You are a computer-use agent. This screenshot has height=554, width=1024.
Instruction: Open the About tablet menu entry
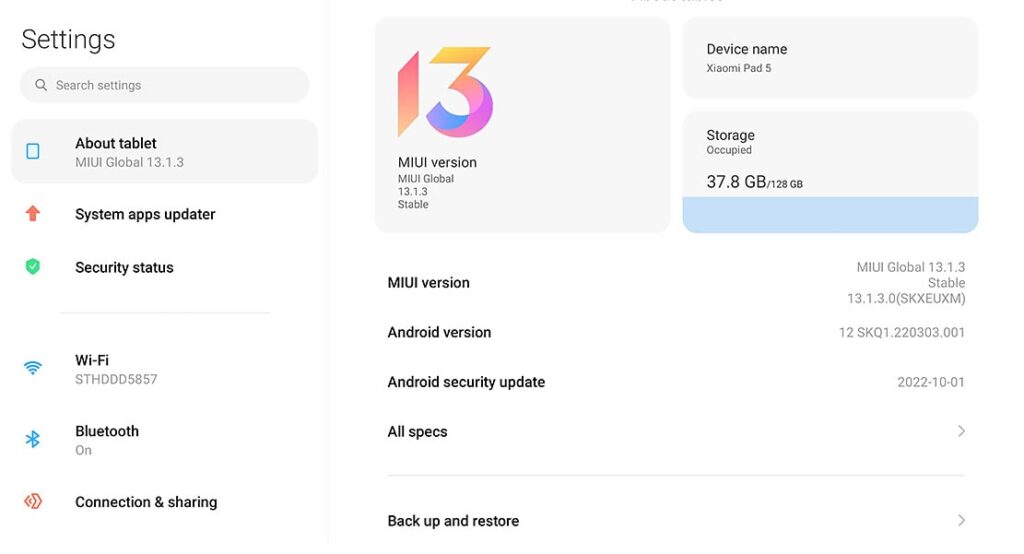tap(165, 152)
